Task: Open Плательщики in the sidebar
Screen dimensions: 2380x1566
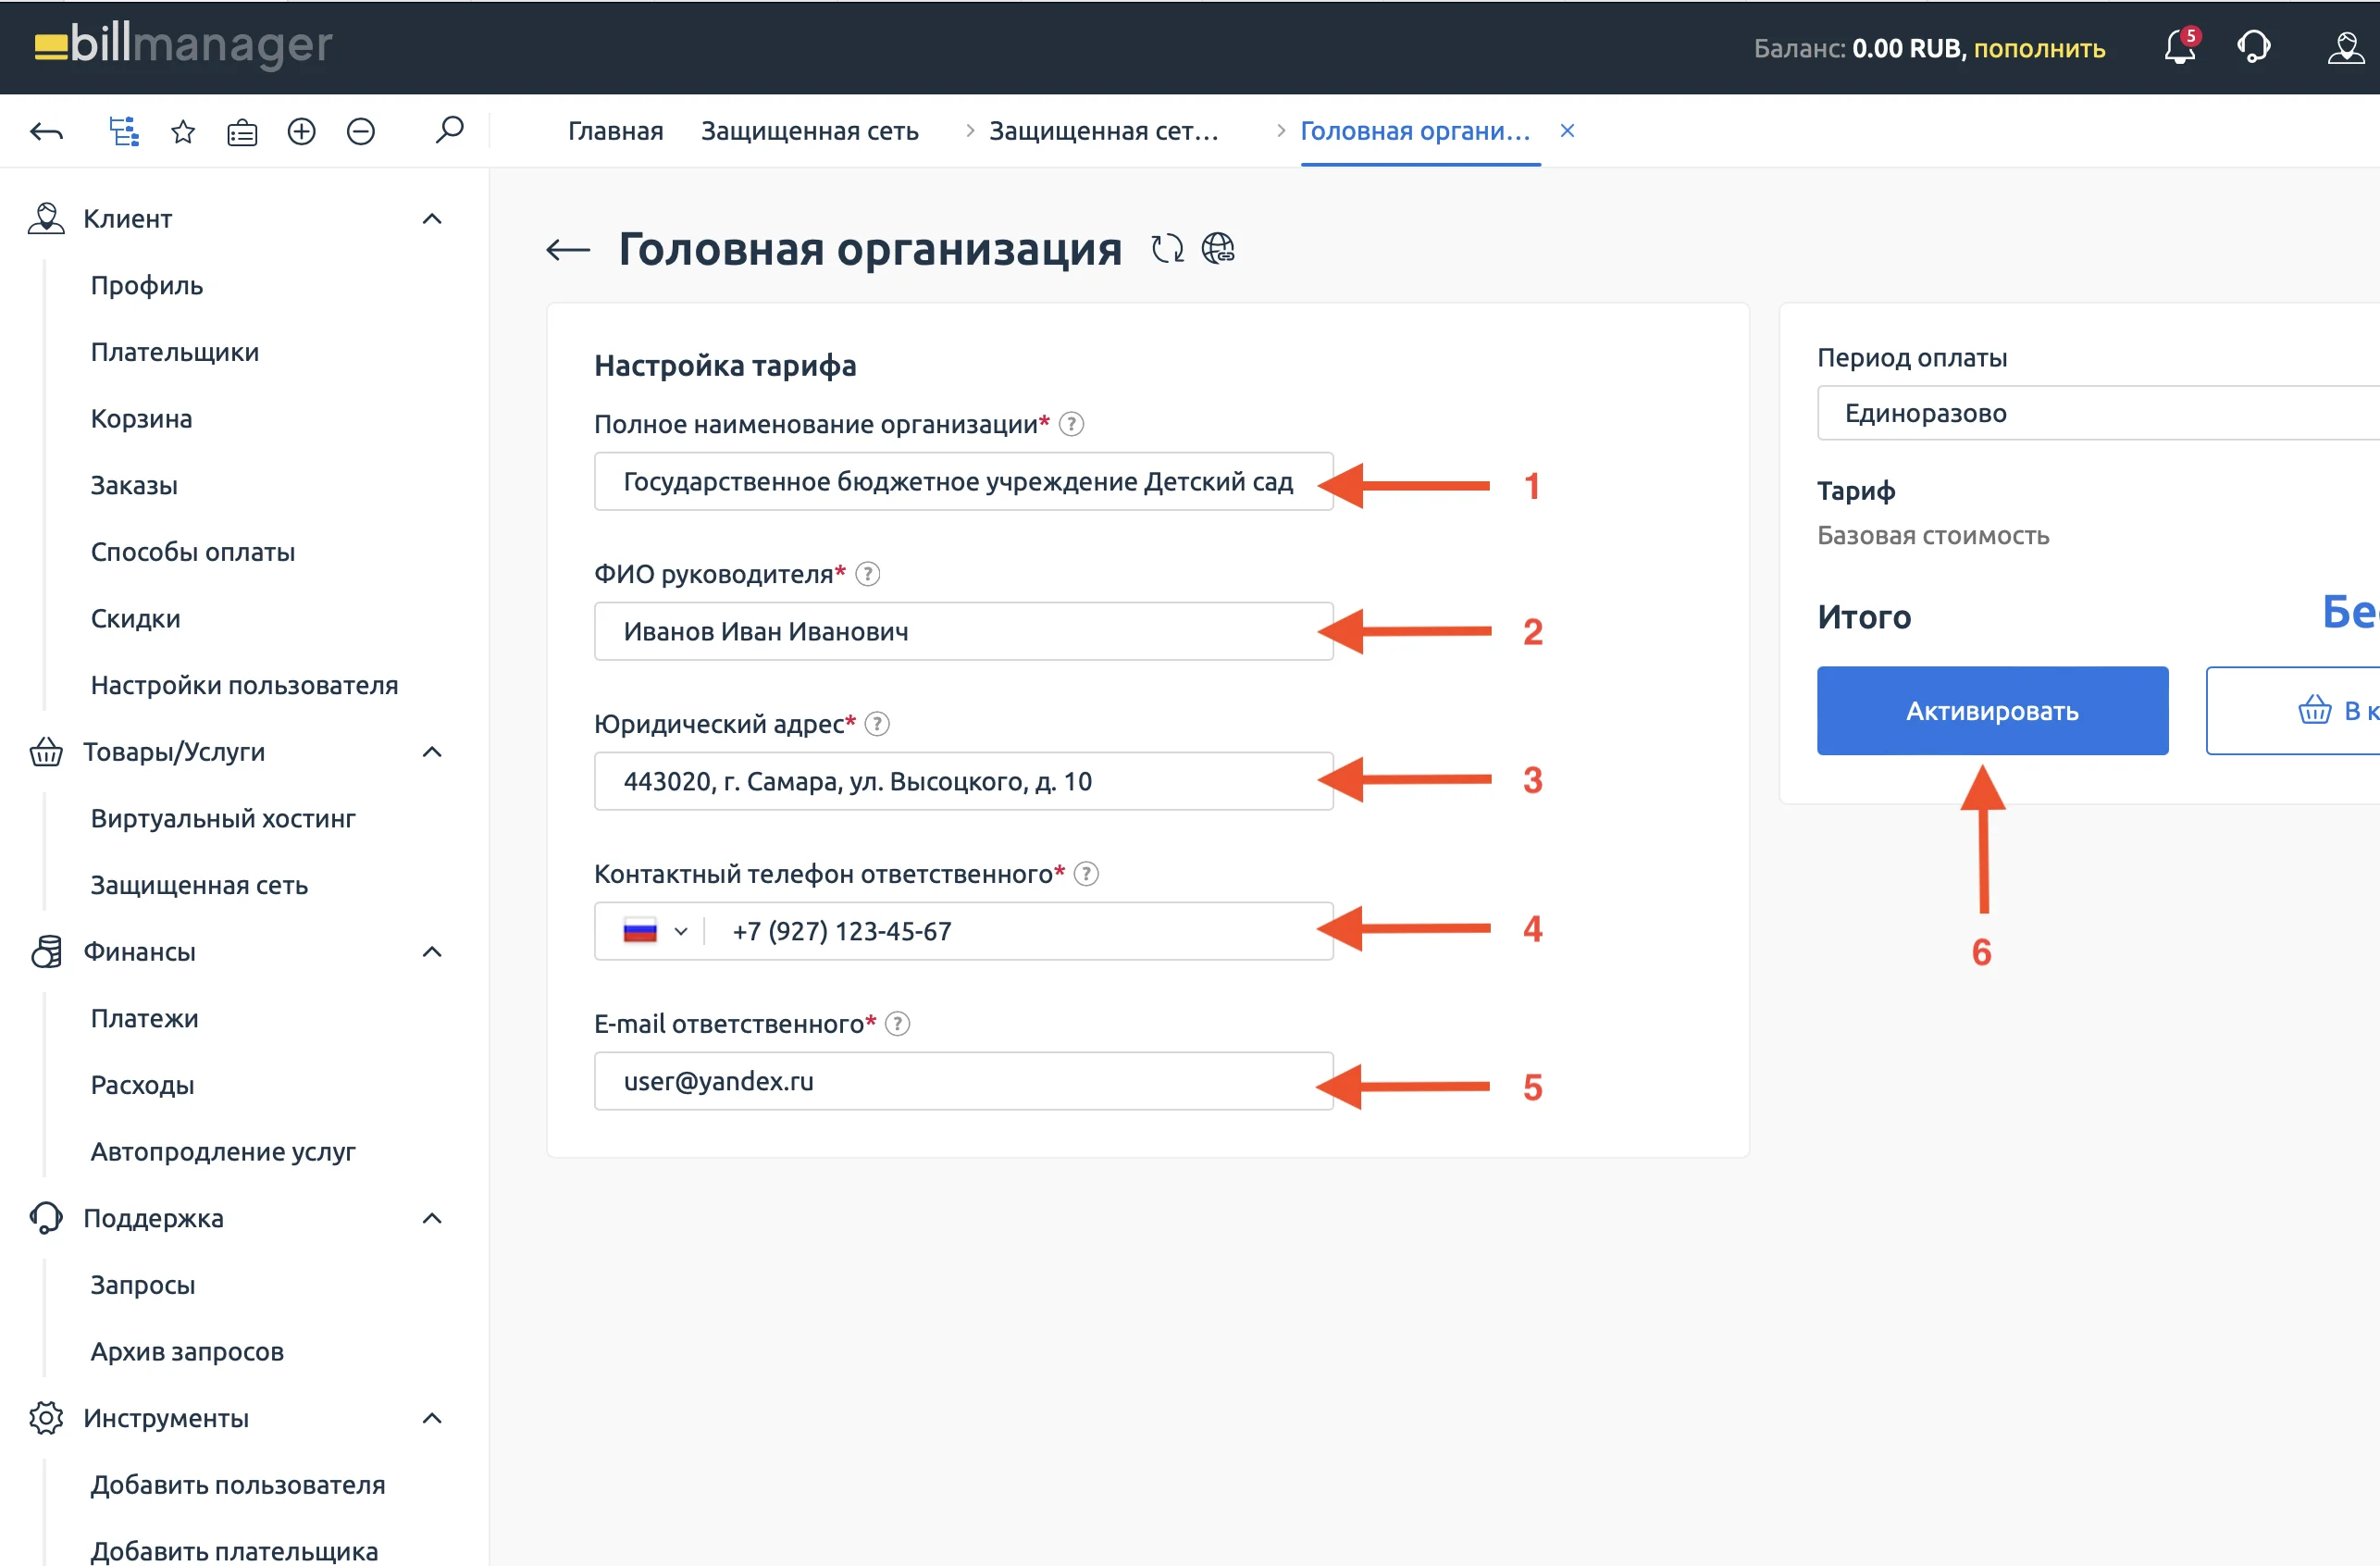Action: click(175, 352)
